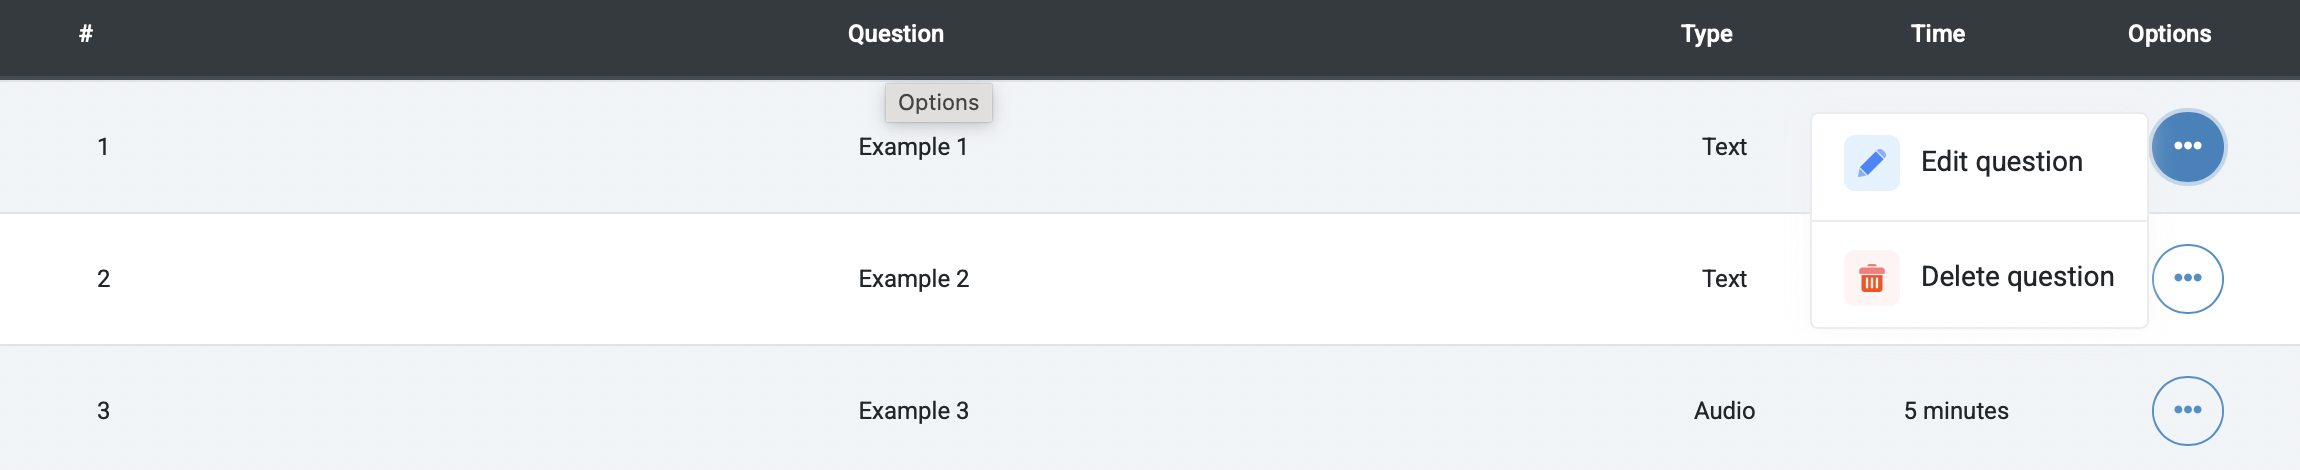Click the Audio type cell in row 3

(x=1724, y=411)
